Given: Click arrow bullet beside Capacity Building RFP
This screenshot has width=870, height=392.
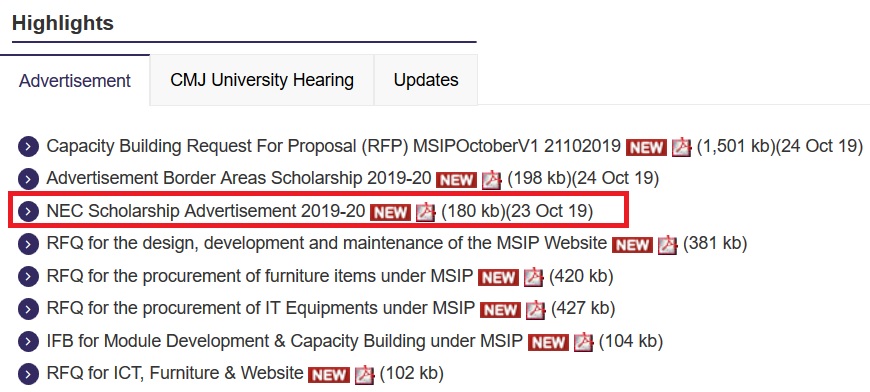Looking at the screenshot, I should 28,147.
